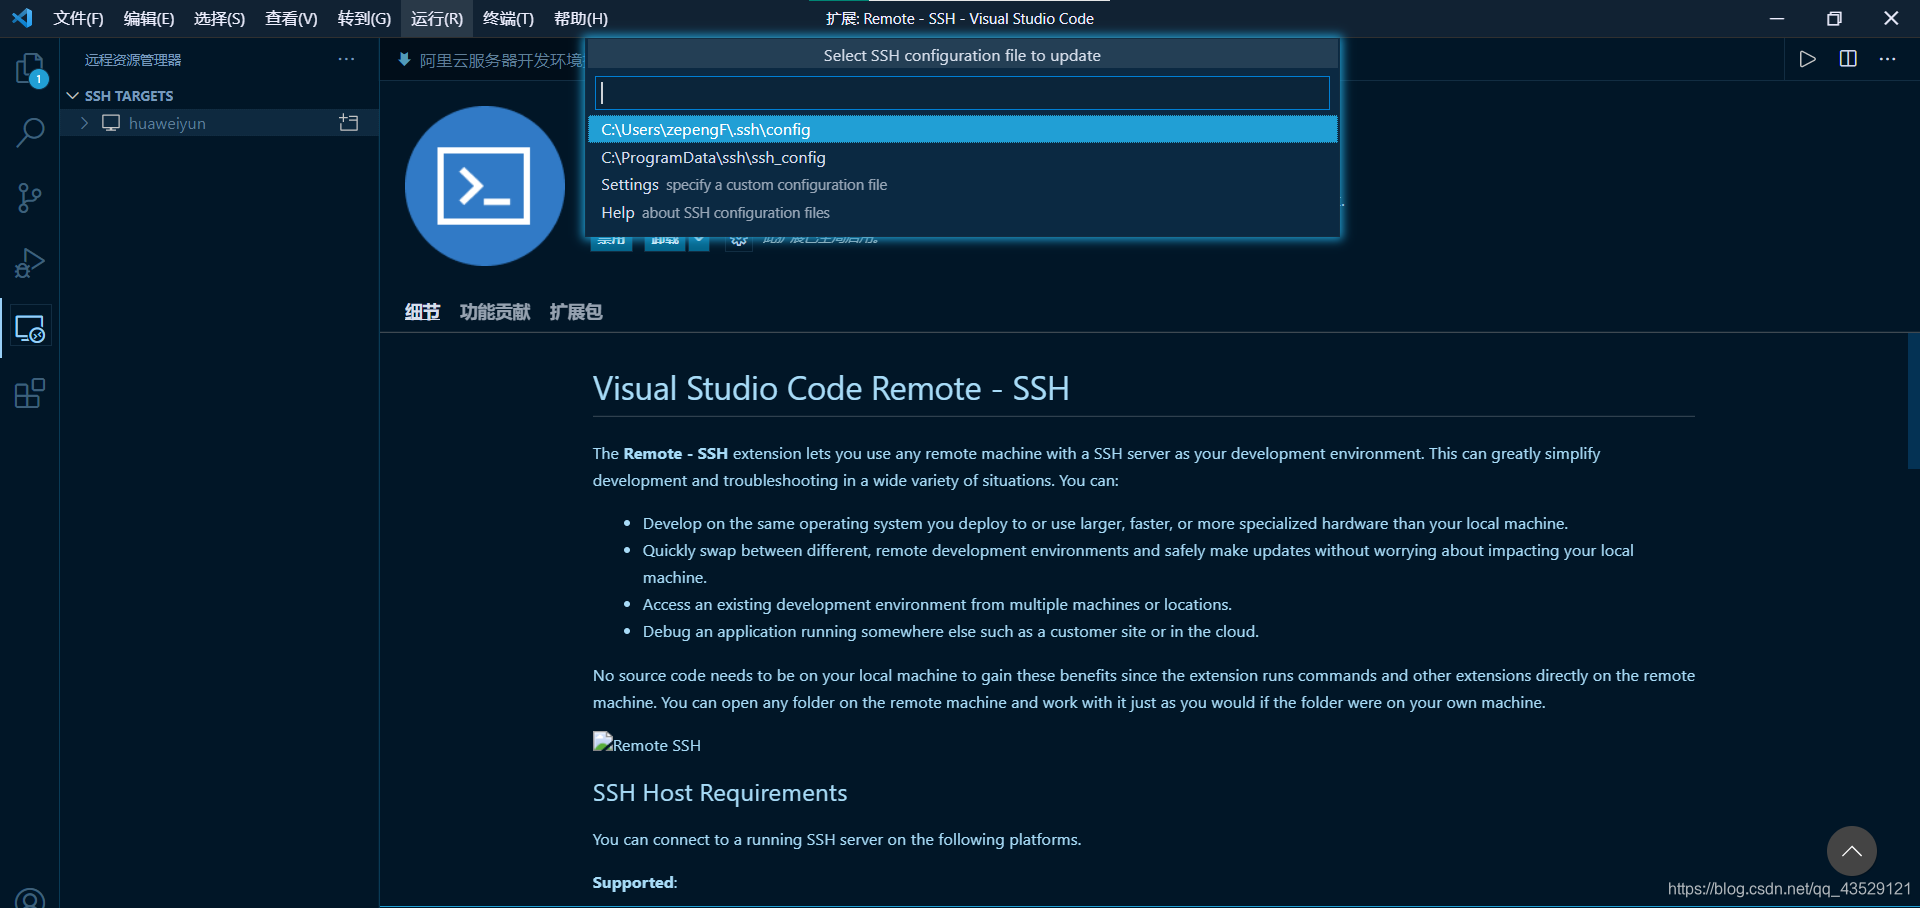The height and width of the screenshot is (908, 1920).
Task: Select Help about SSH configuration files
Action: 962,213
